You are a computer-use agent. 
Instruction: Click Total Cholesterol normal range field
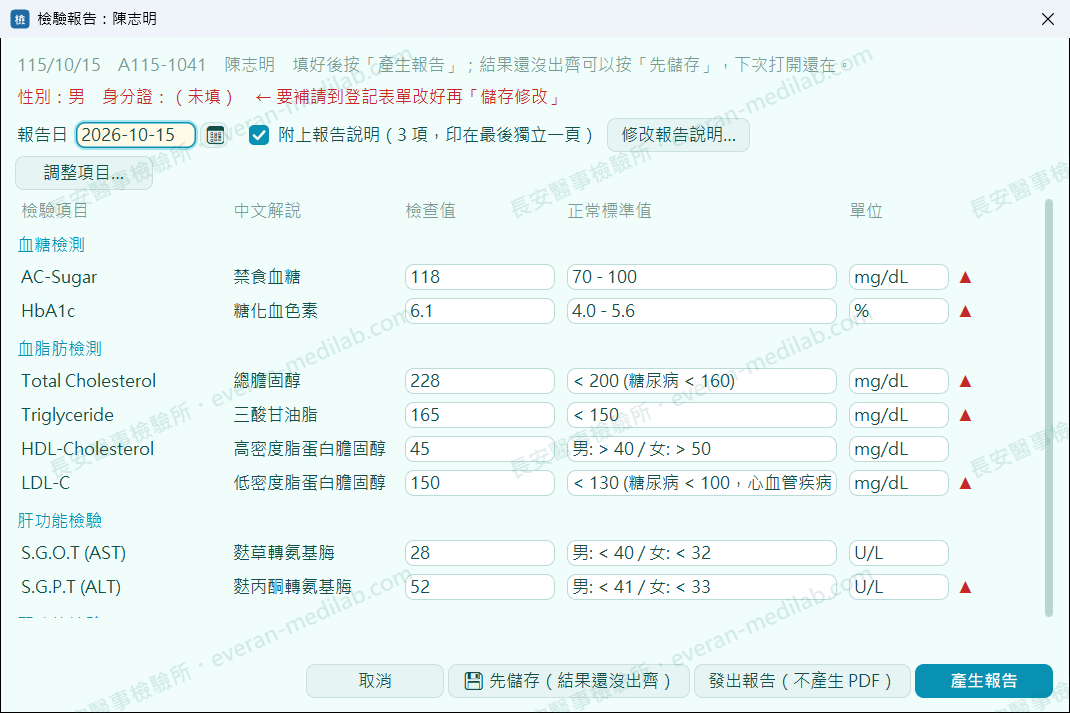tap(702, 381)
